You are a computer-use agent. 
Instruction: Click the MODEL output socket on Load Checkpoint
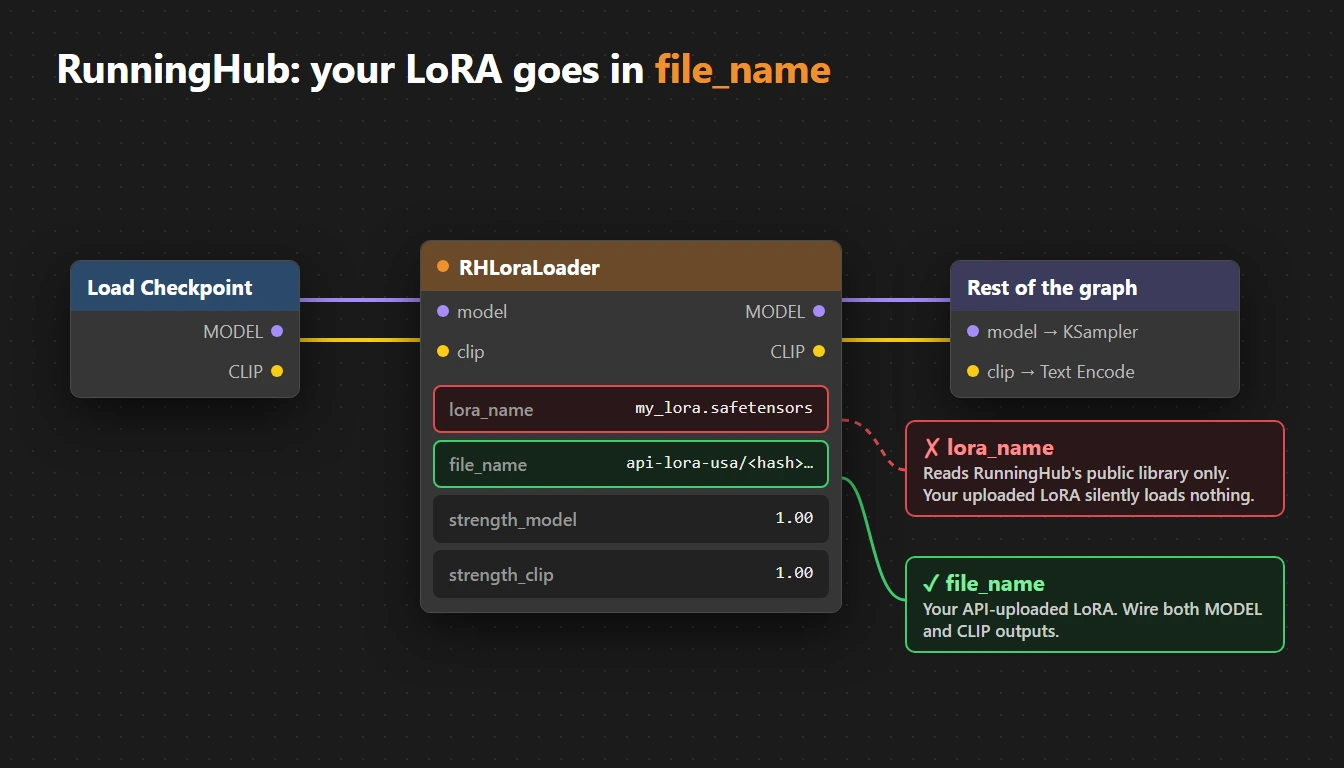277,331
